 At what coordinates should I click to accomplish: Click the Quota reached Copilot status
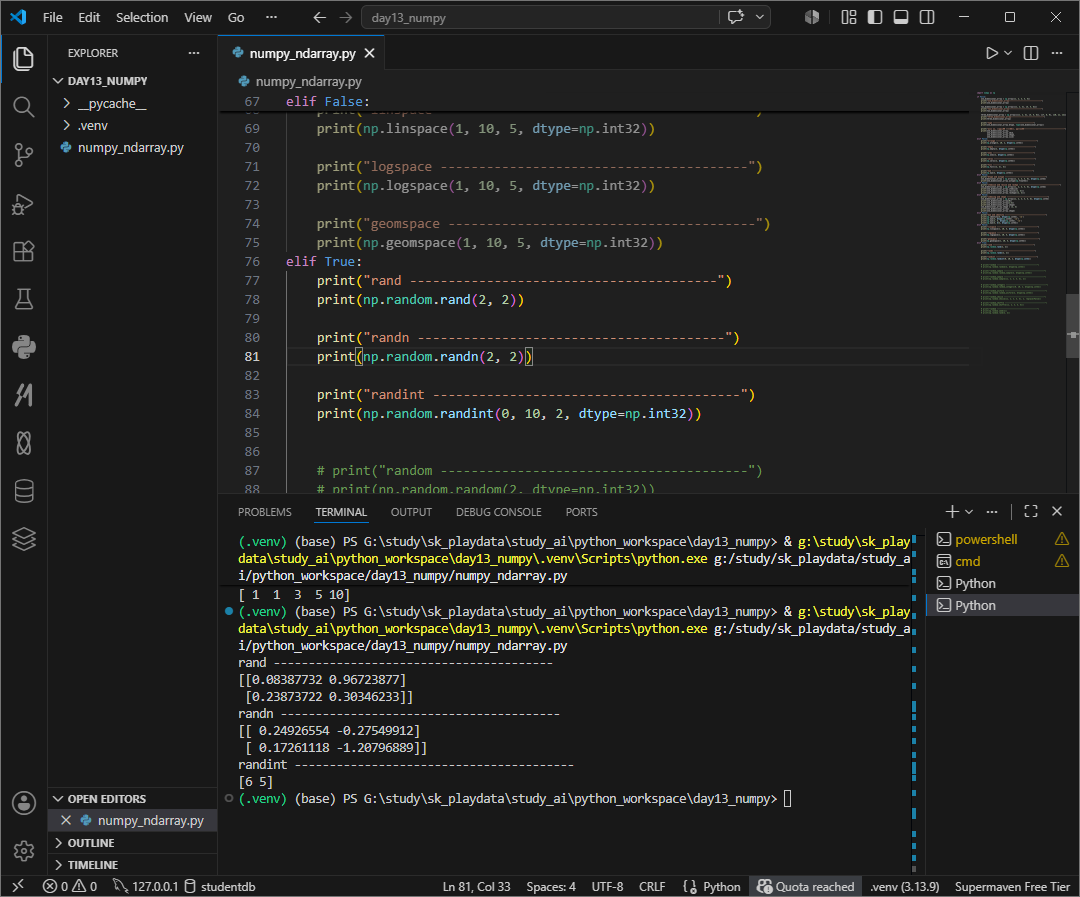pyautogui.click(x=805, y=887)
